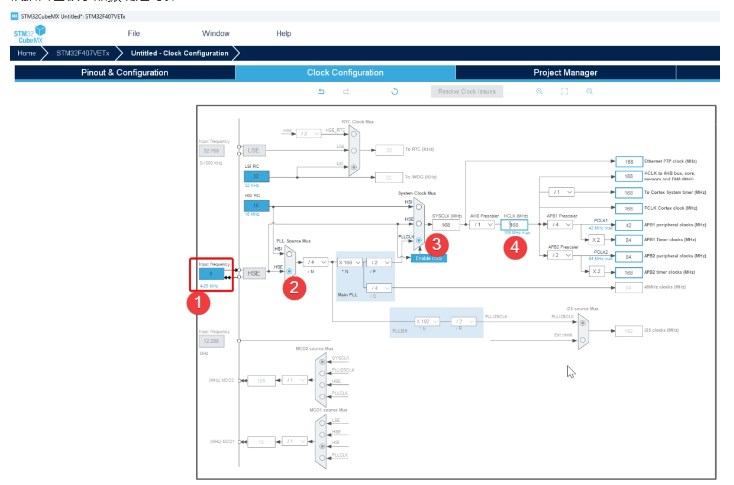The image size is (734, 485).
Task: Click the Untitled - Clock Configuration breadcrumb
Action: click(179, 53)
